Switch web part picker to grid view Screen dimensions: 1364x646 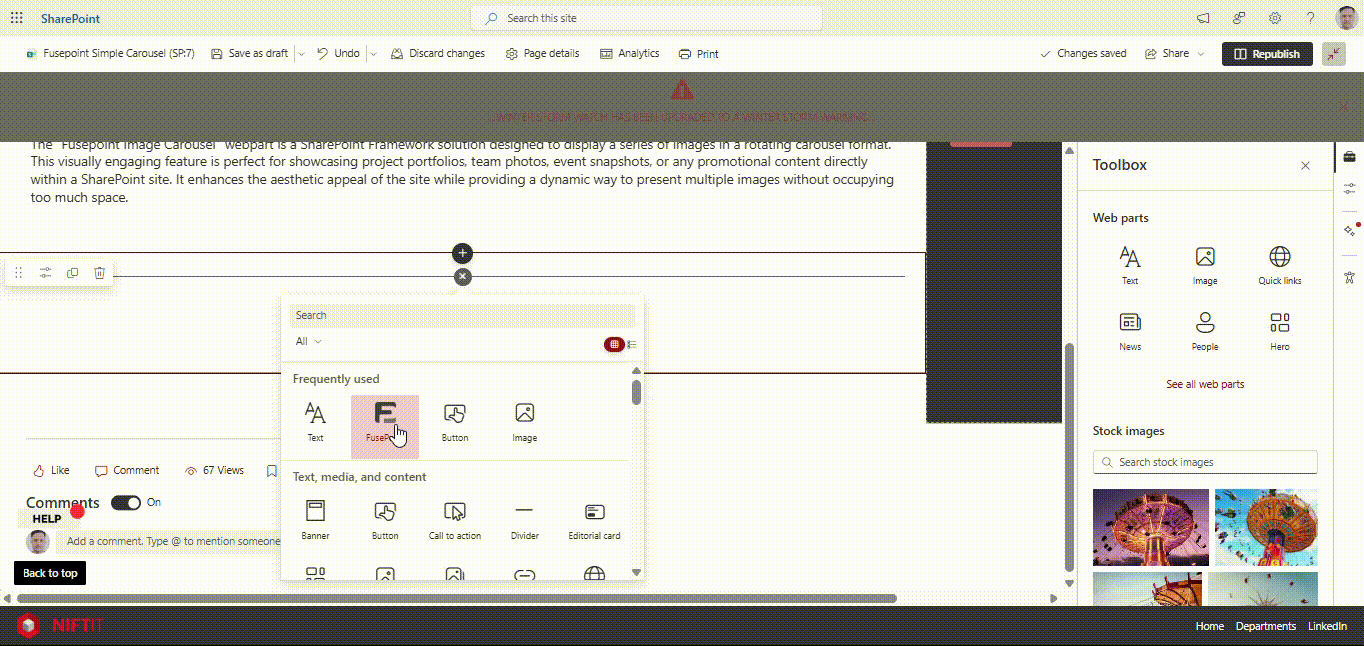point(614,344)
